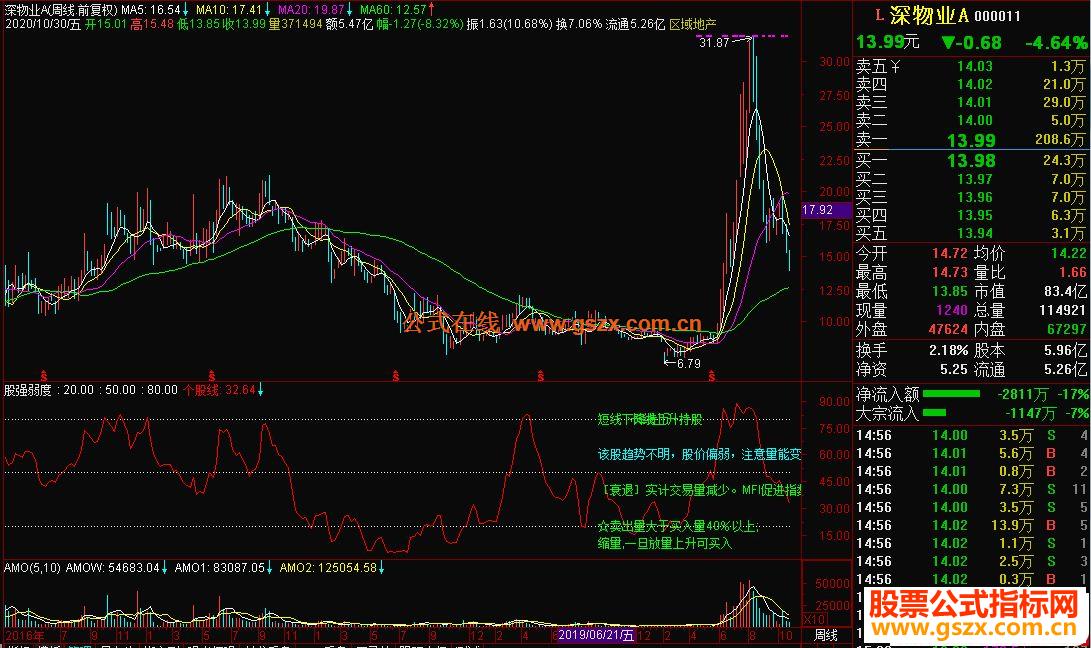The width and height of the screenshot is (1091, 648).
Task: Click the 买五 price 13.94
Action: coord(975,234)
